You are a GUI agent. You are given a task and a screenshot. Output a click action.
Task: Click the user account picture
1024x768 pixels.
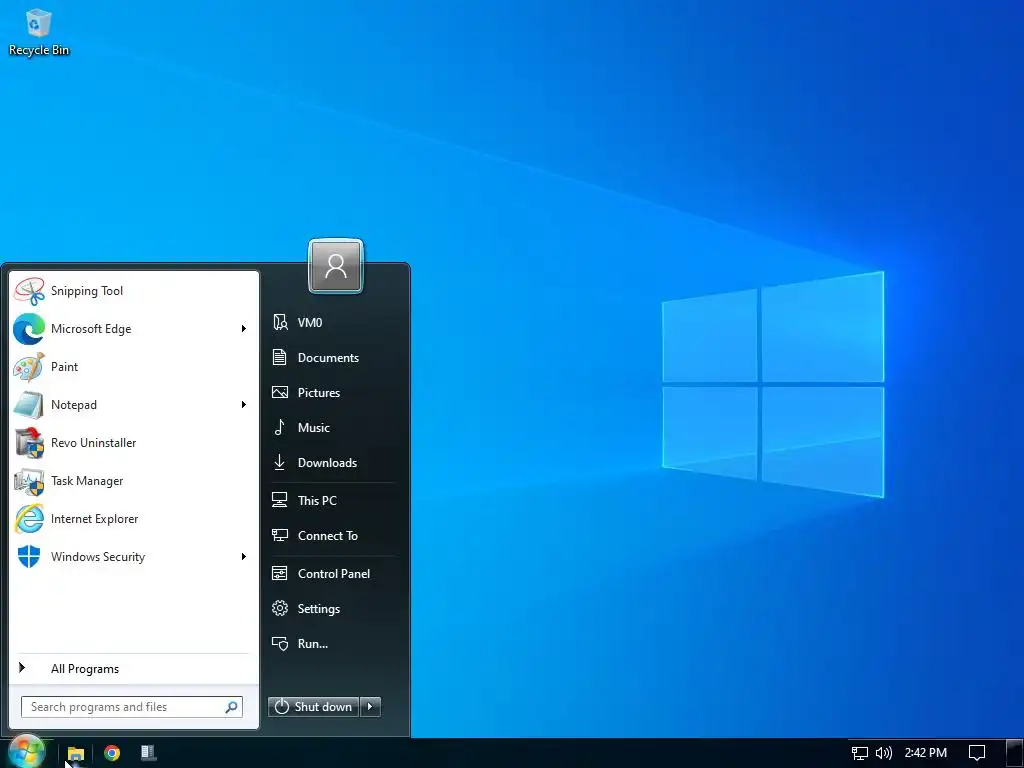click(x=336, y=266)
